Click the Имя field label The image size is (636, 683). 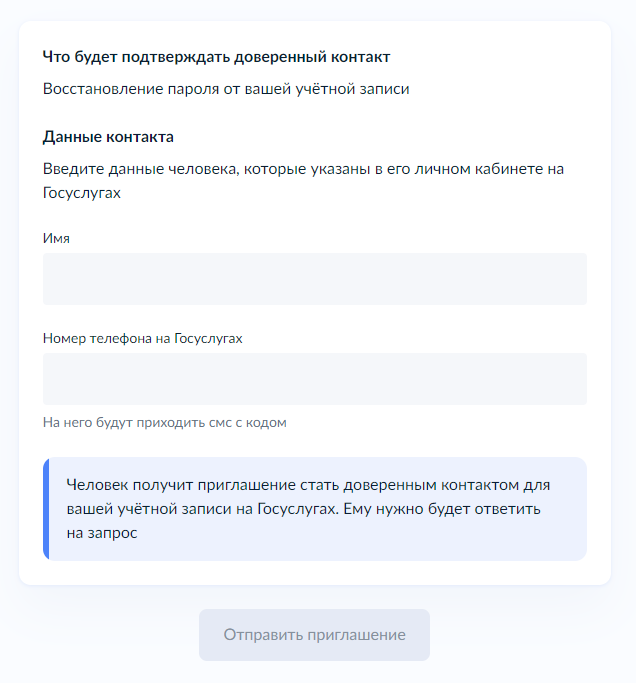click(56, 238)
